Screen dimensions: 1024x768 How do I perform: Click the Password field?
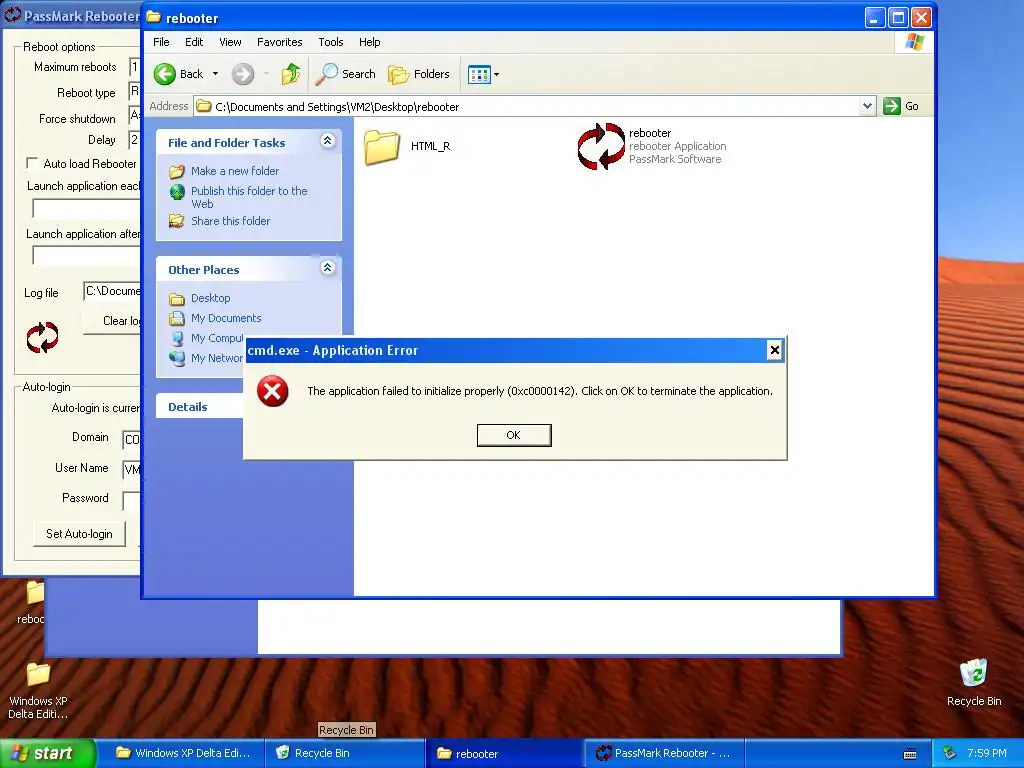132,500
